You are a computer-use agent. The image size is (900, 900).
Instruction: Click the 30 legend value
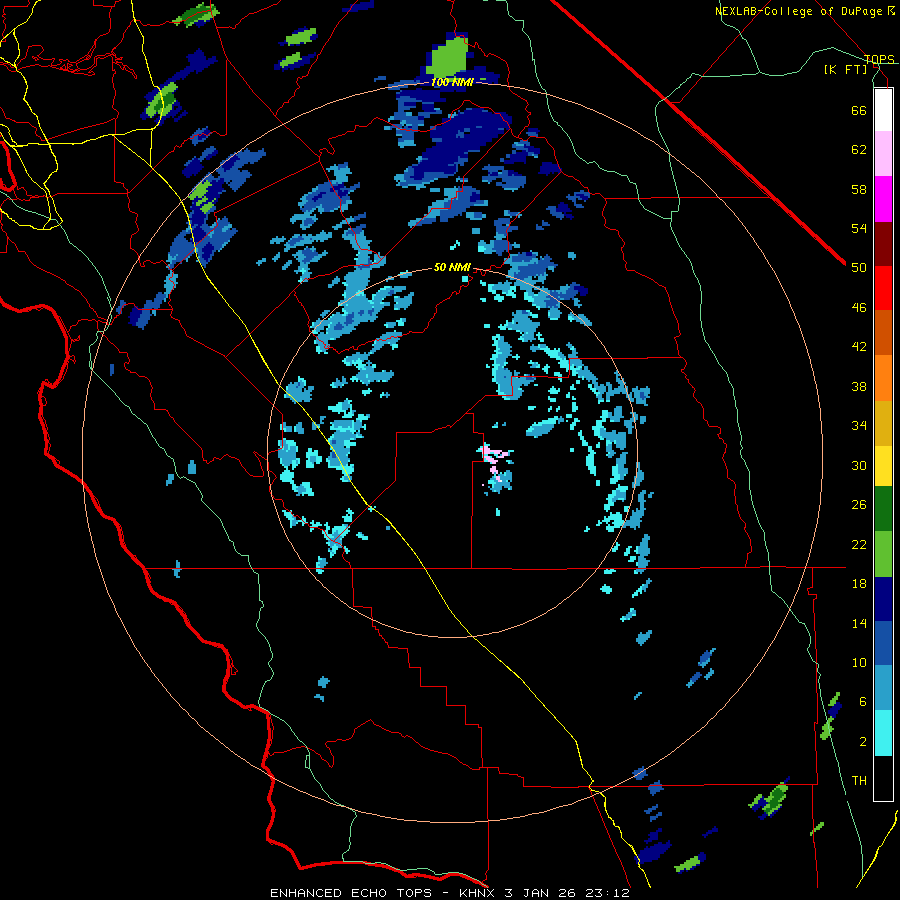point(859,465)
